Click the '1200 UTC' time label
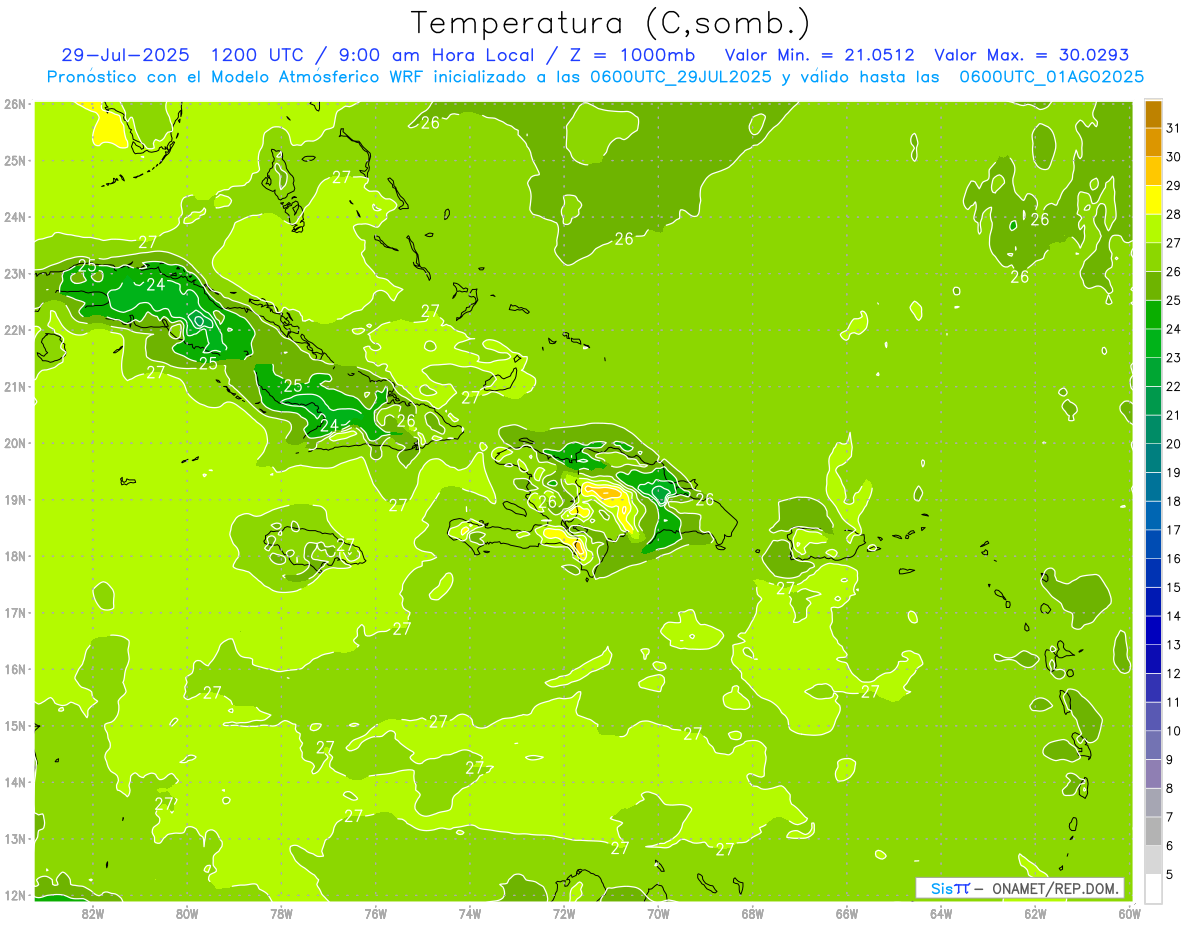 [x=258, y=55]
